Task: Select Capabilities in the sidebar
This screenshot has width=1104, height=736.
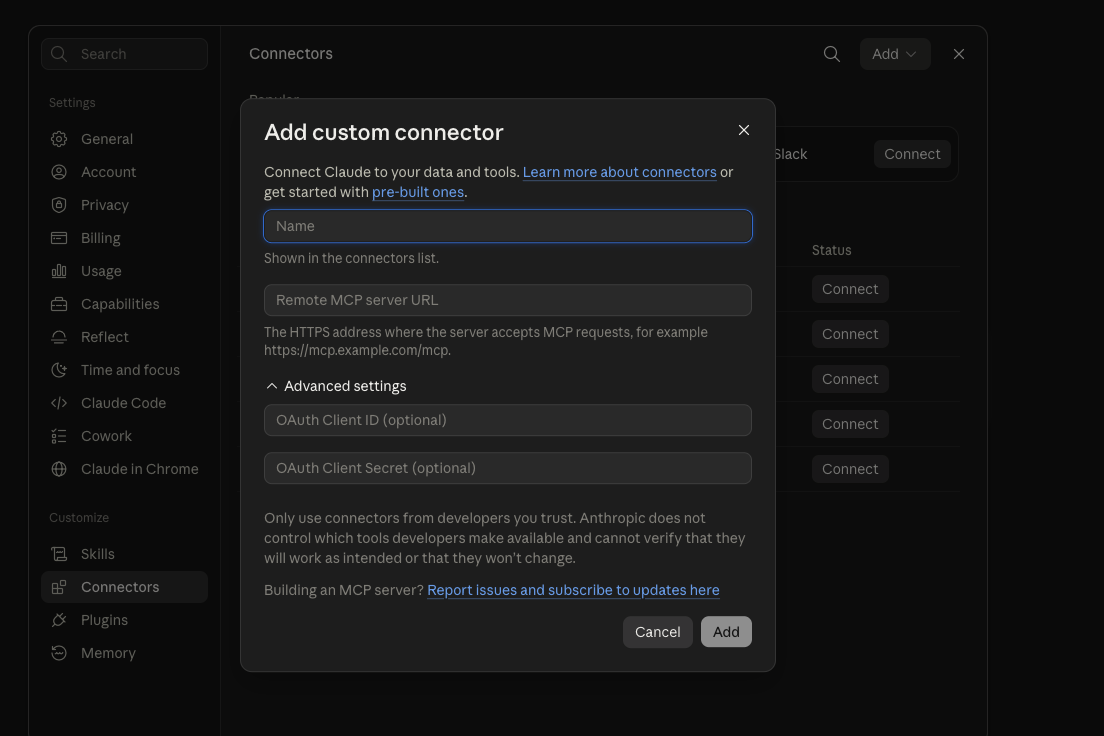Action: [125, 304]
